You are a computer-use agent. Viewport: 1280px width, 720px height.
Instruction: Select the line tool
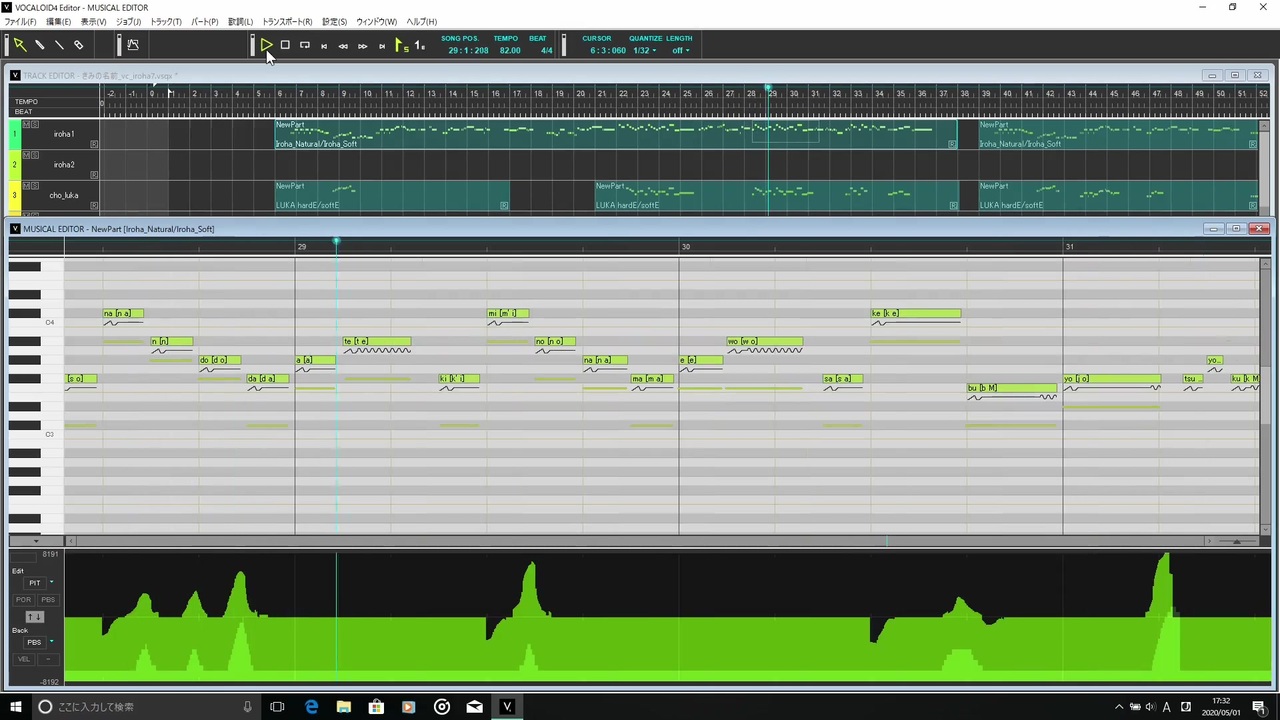coord(59,45)
